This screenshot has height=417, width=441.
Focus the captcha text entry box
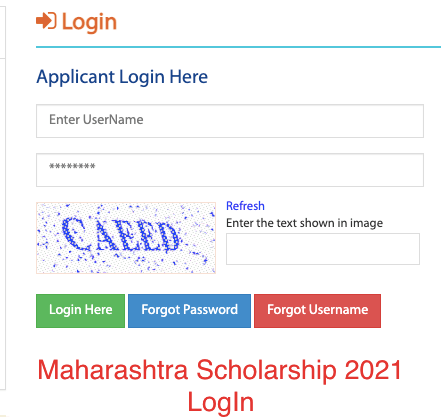pyautogui.click(x=323, y=249)
